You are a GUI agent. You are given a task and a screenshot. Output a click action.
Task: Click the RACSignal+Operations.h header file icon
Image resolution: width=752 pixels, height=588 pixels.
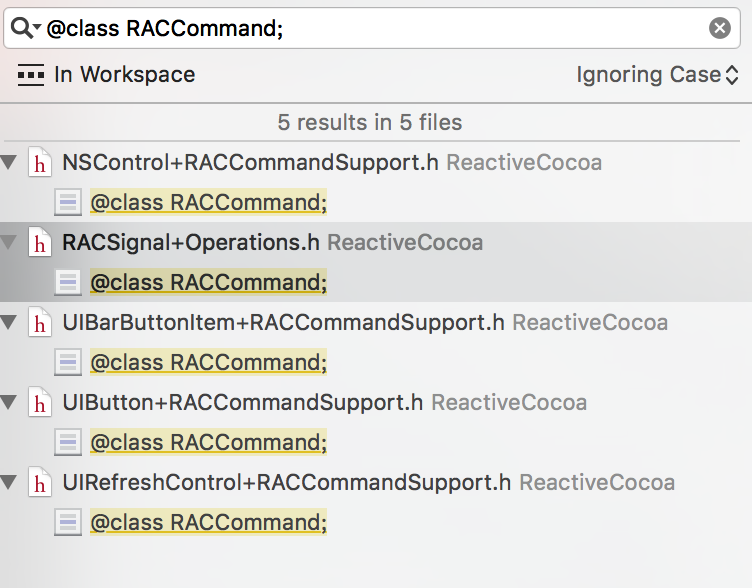click(x=40, y=242)
